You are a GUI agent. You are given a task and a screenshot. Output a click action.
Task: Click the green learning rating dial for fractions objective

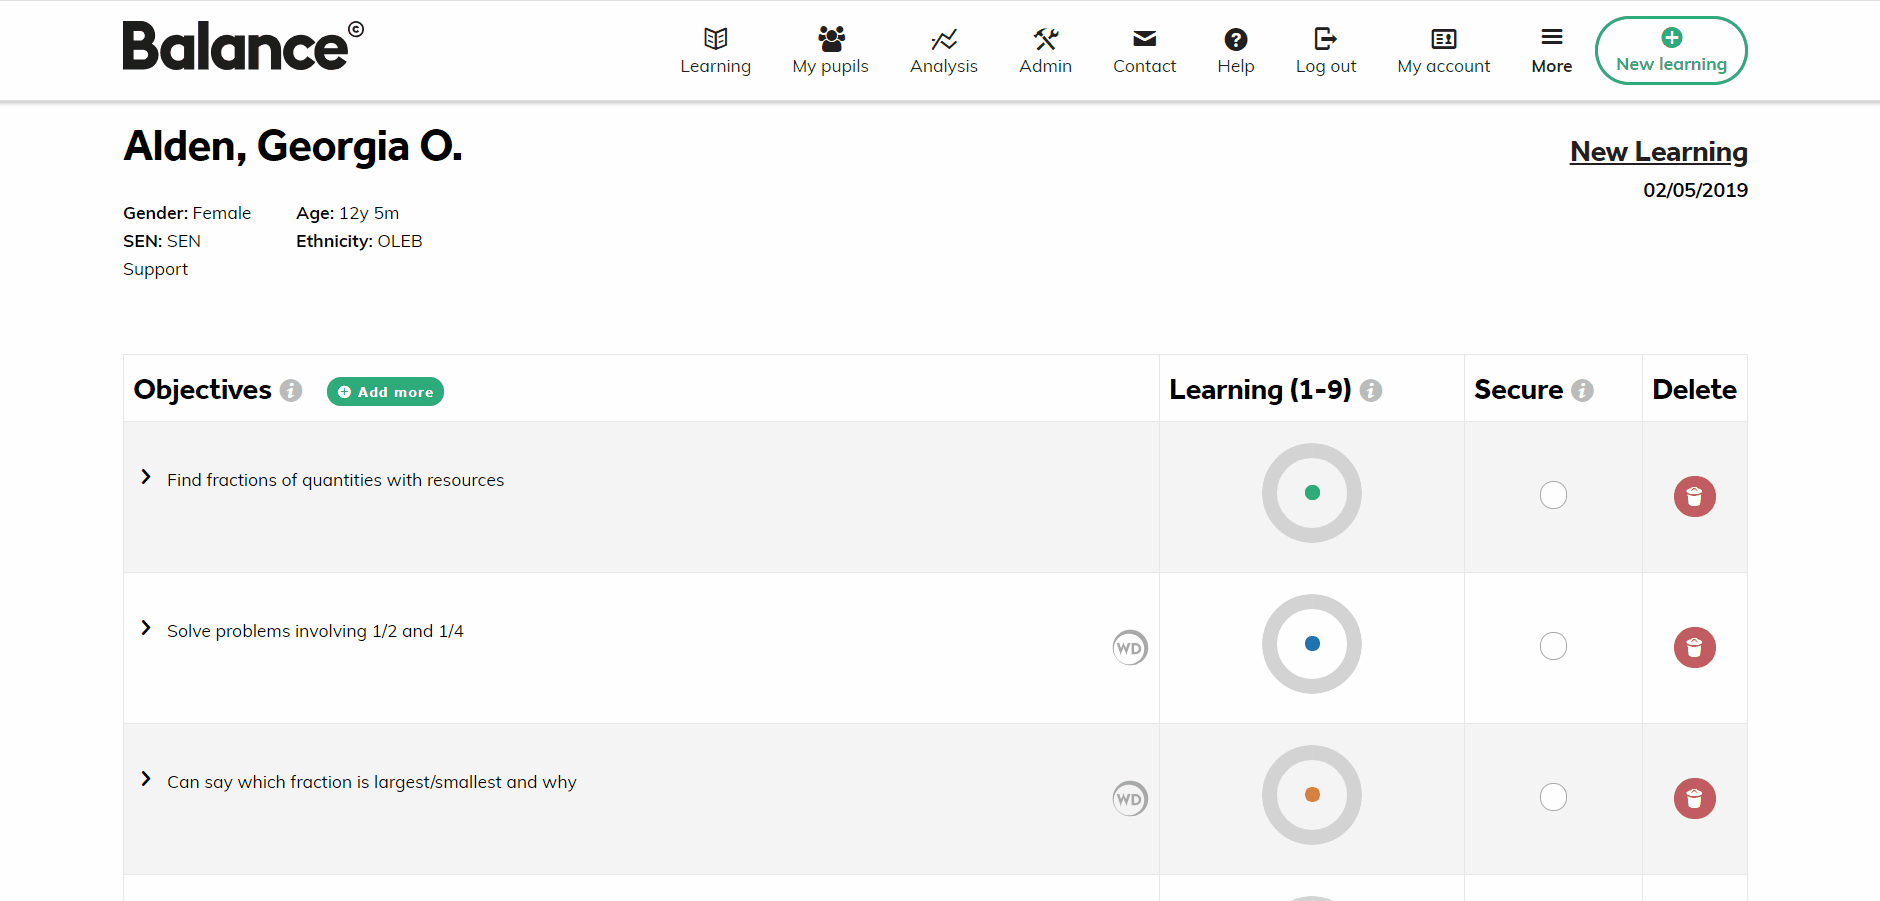click(1311, 493)
